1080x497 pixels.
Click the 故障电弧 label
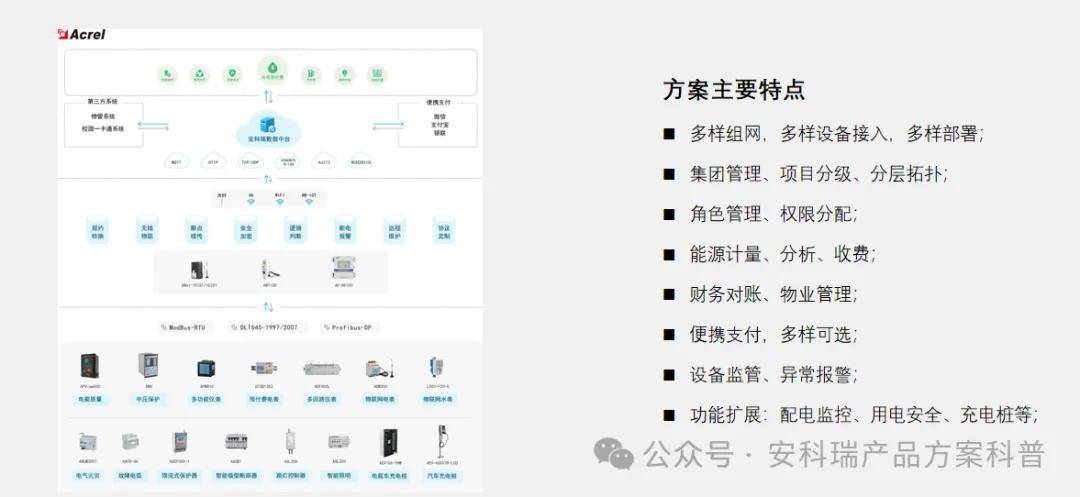130,476
